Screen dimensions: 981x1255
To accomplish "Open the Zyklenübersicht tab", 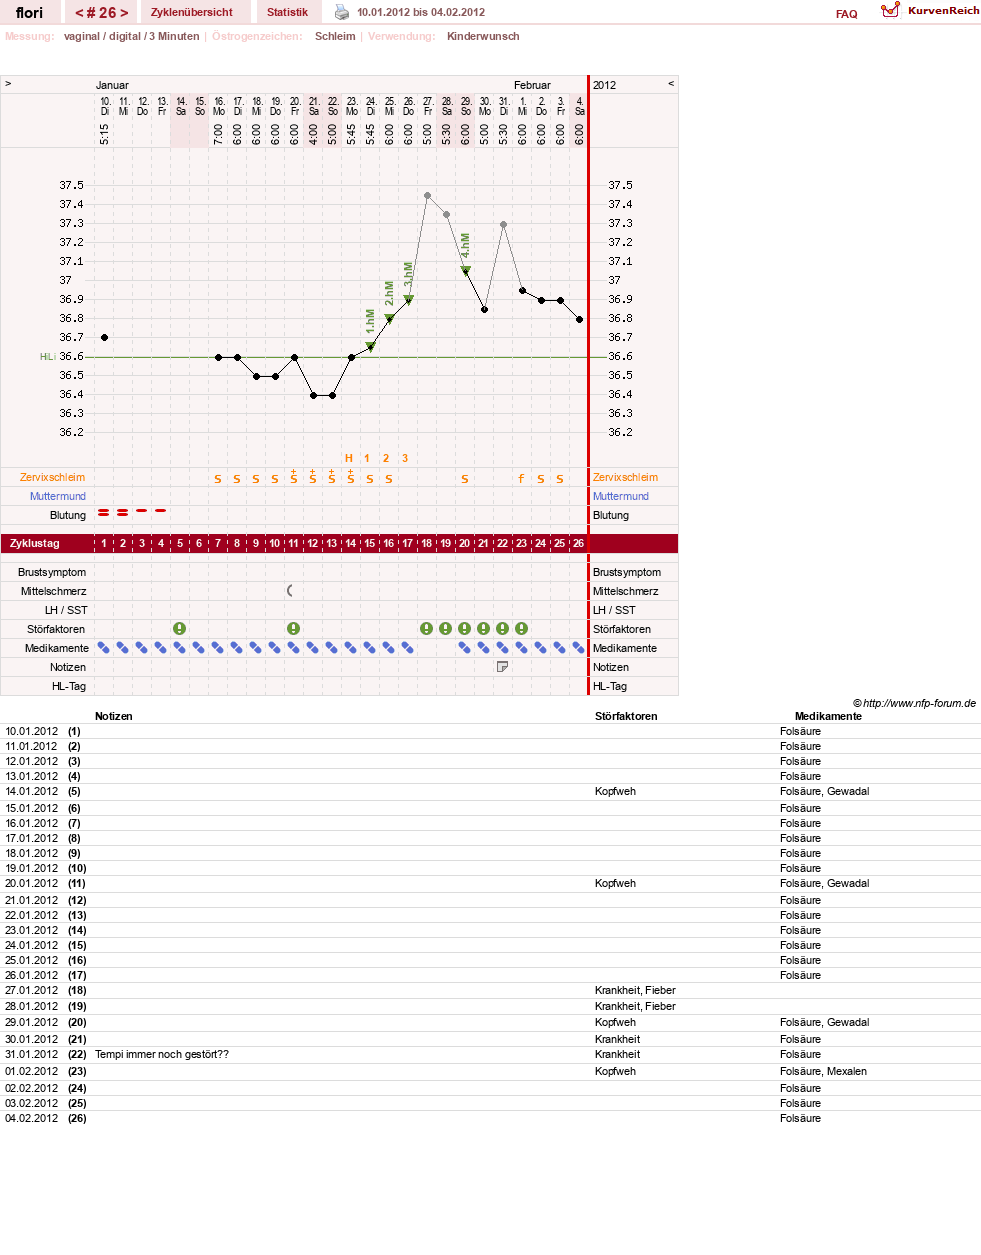I will coord(192,12).
